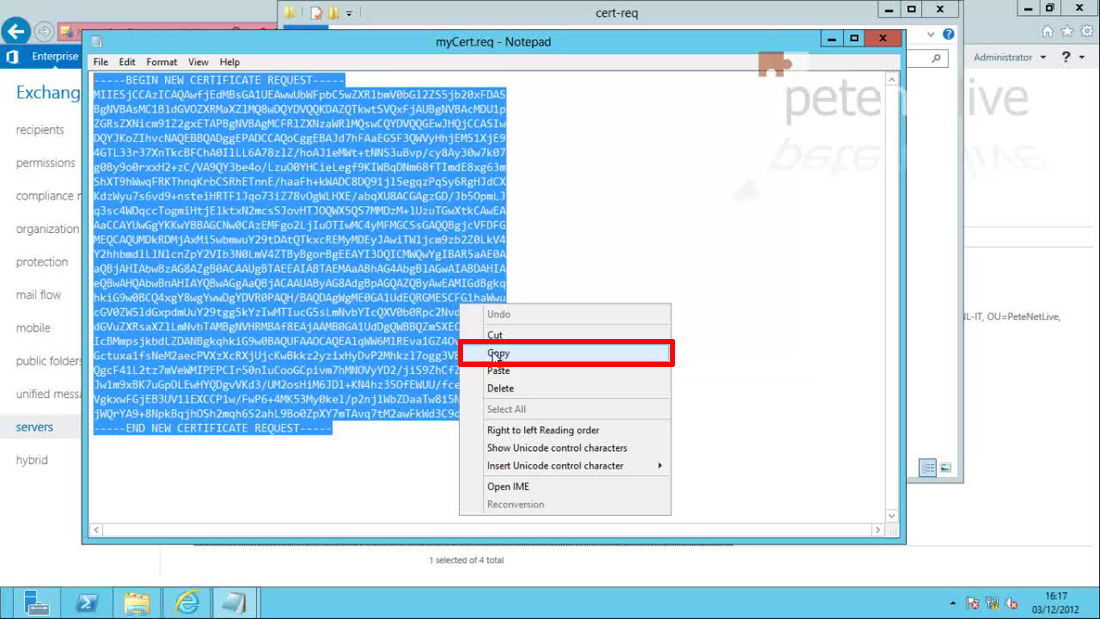
Task: Go forward in the Internet Explorer window
Action: (43, 31)
